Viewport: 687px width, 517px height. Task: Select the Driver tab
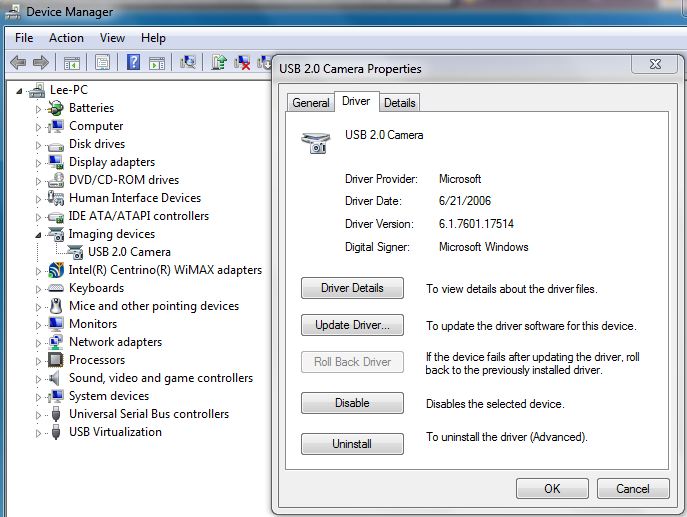[356, 101]
